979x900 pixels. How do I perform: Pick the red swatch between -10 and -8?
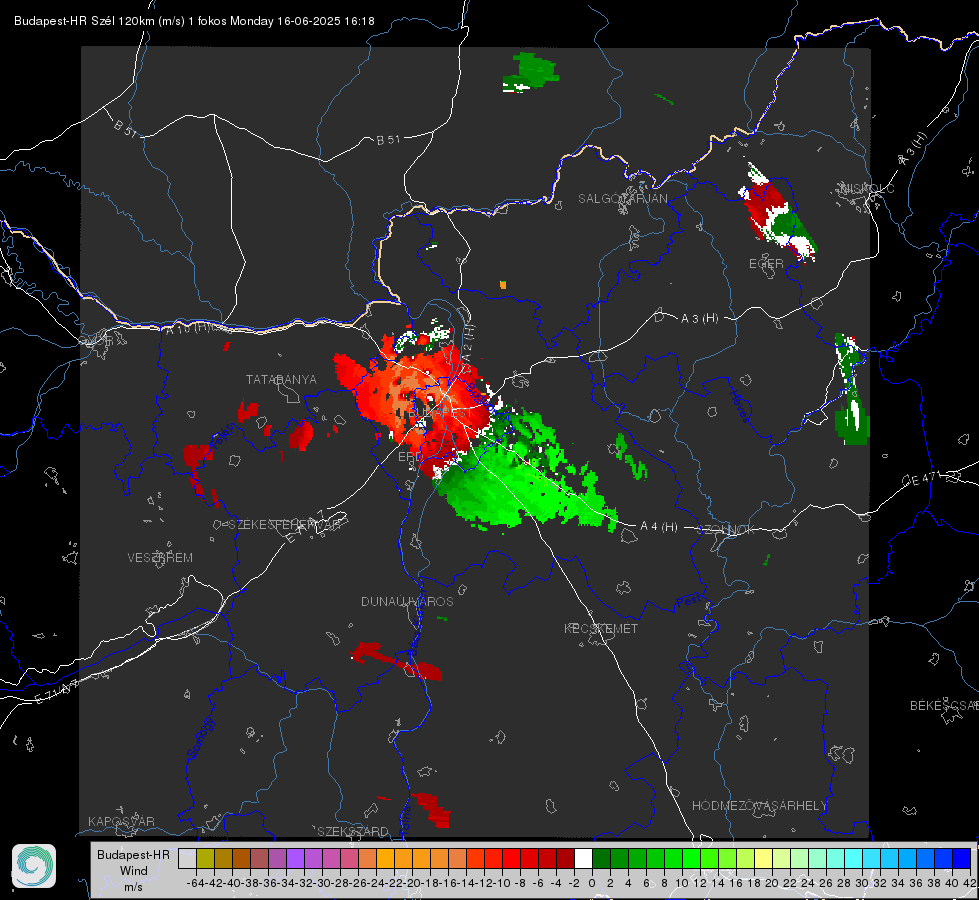click(511, 858)
